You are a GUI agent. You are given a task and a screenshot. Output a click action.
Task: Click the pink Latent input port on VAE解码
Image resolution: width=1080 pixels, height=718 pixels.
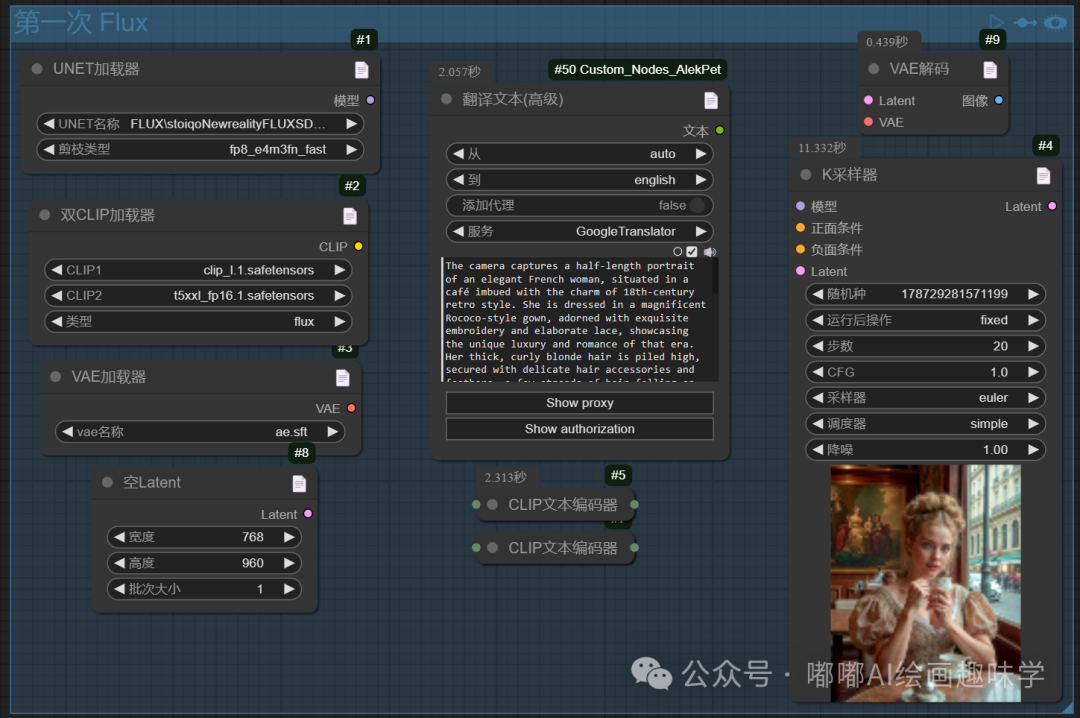(869, 100)
